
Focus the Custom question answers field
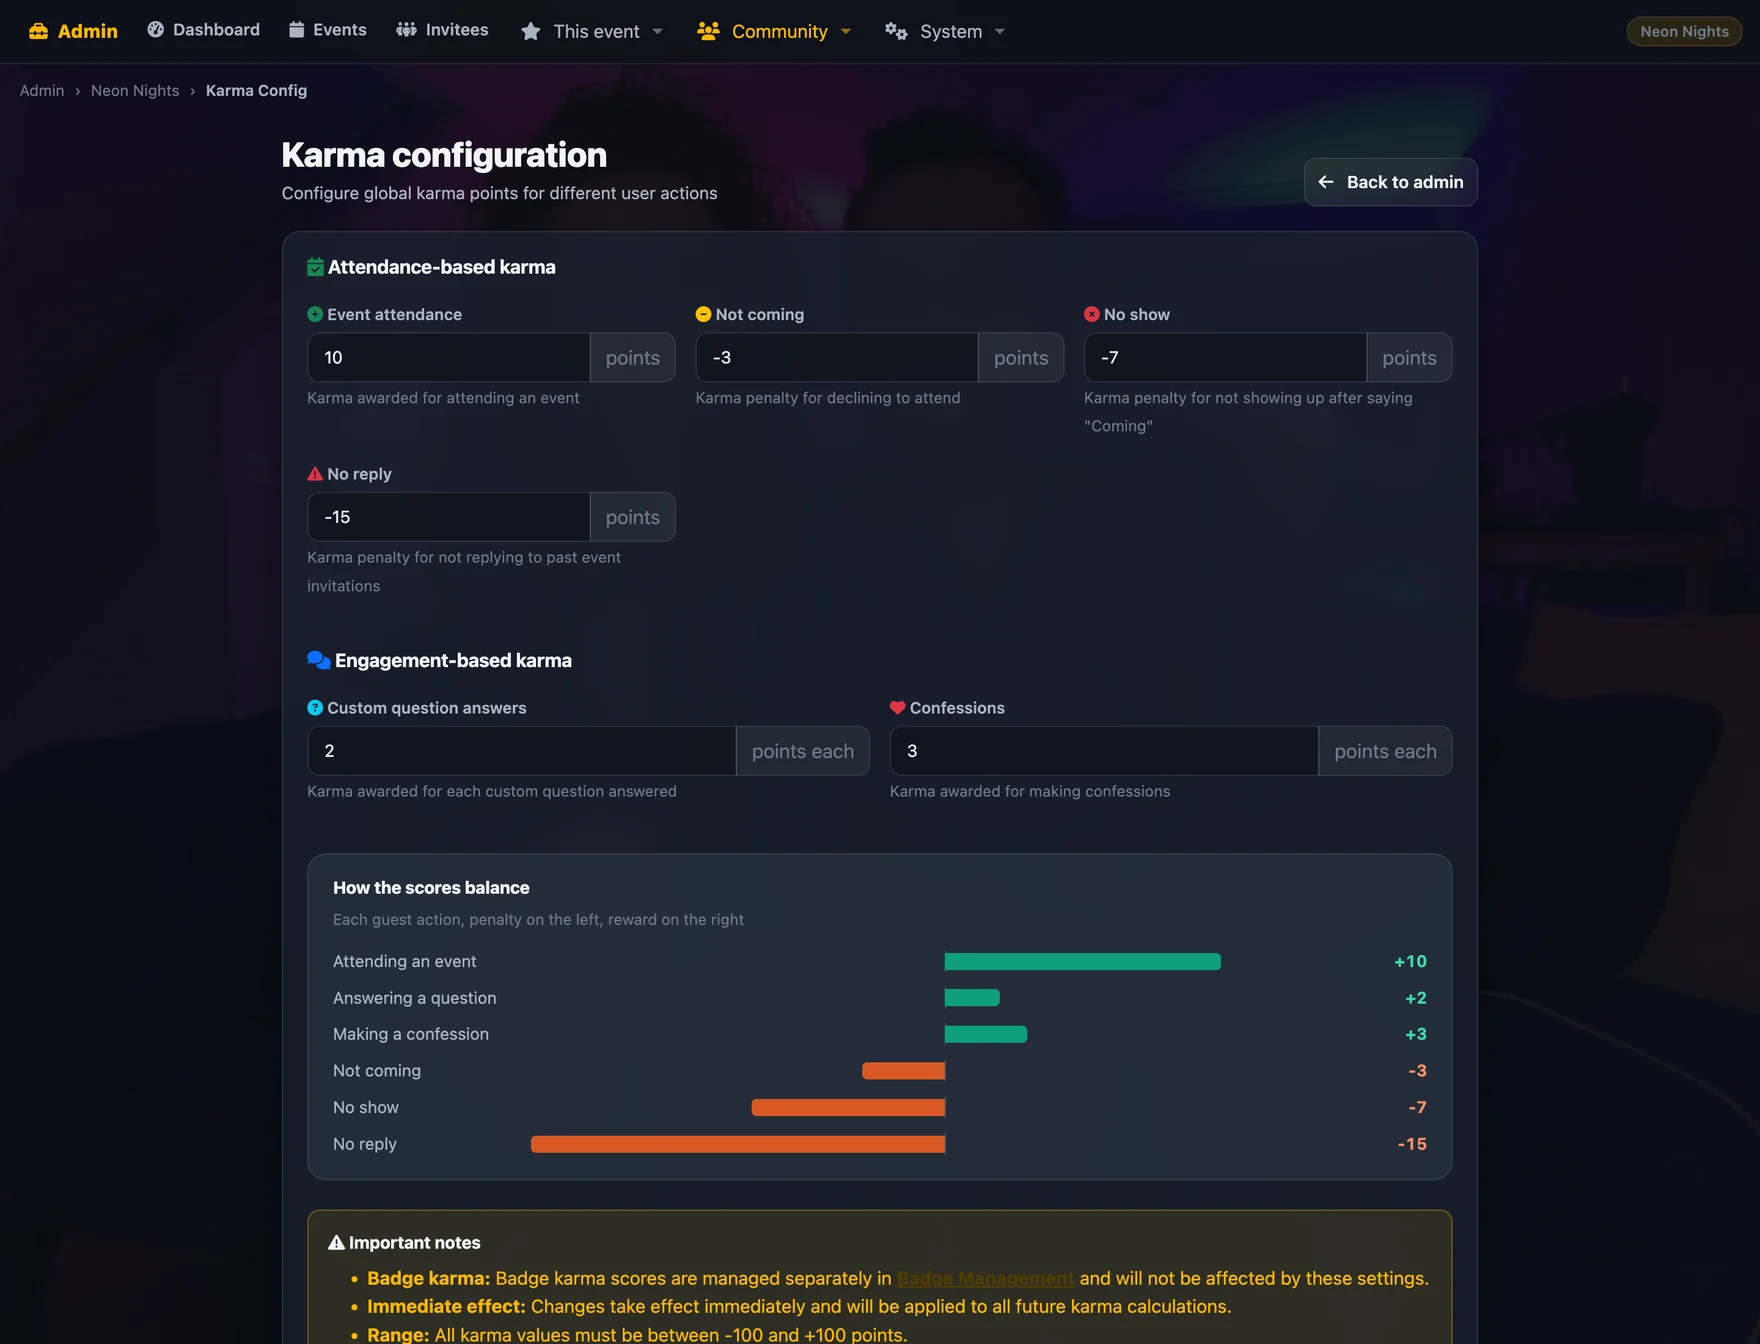click(522, 751)
